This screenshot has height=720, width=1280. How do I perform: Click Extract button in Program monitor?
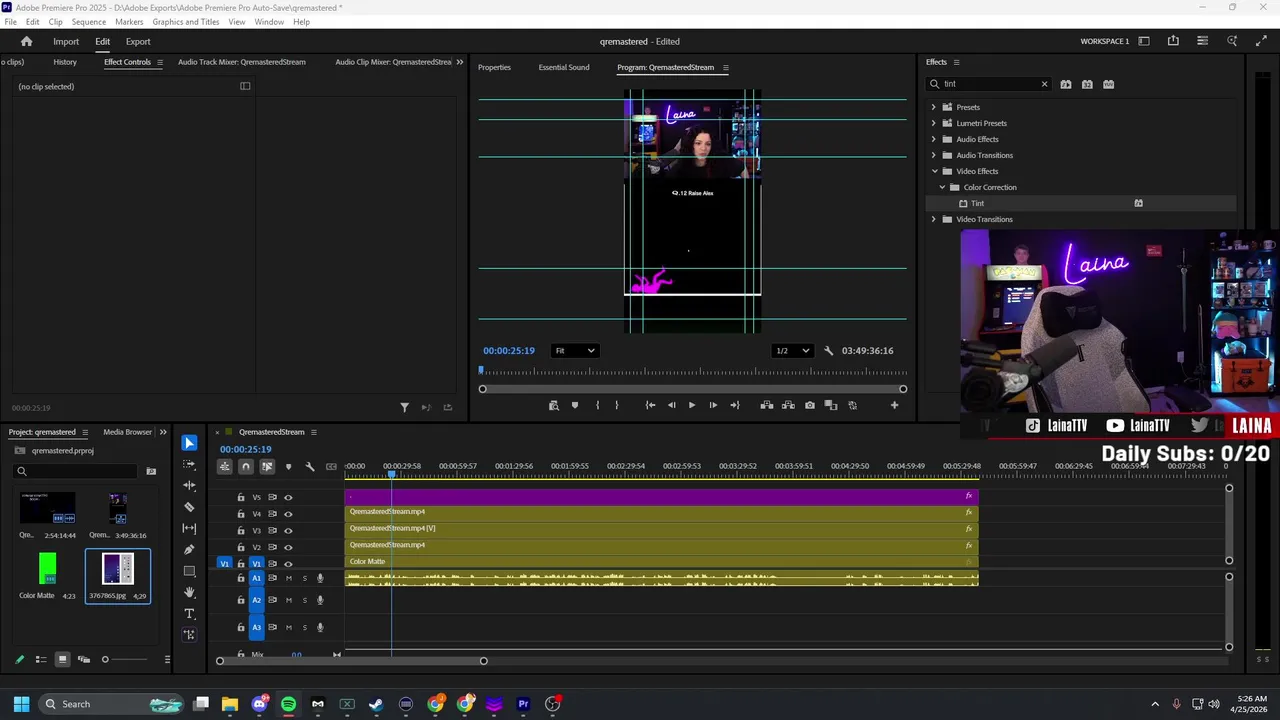click(788, 405)
